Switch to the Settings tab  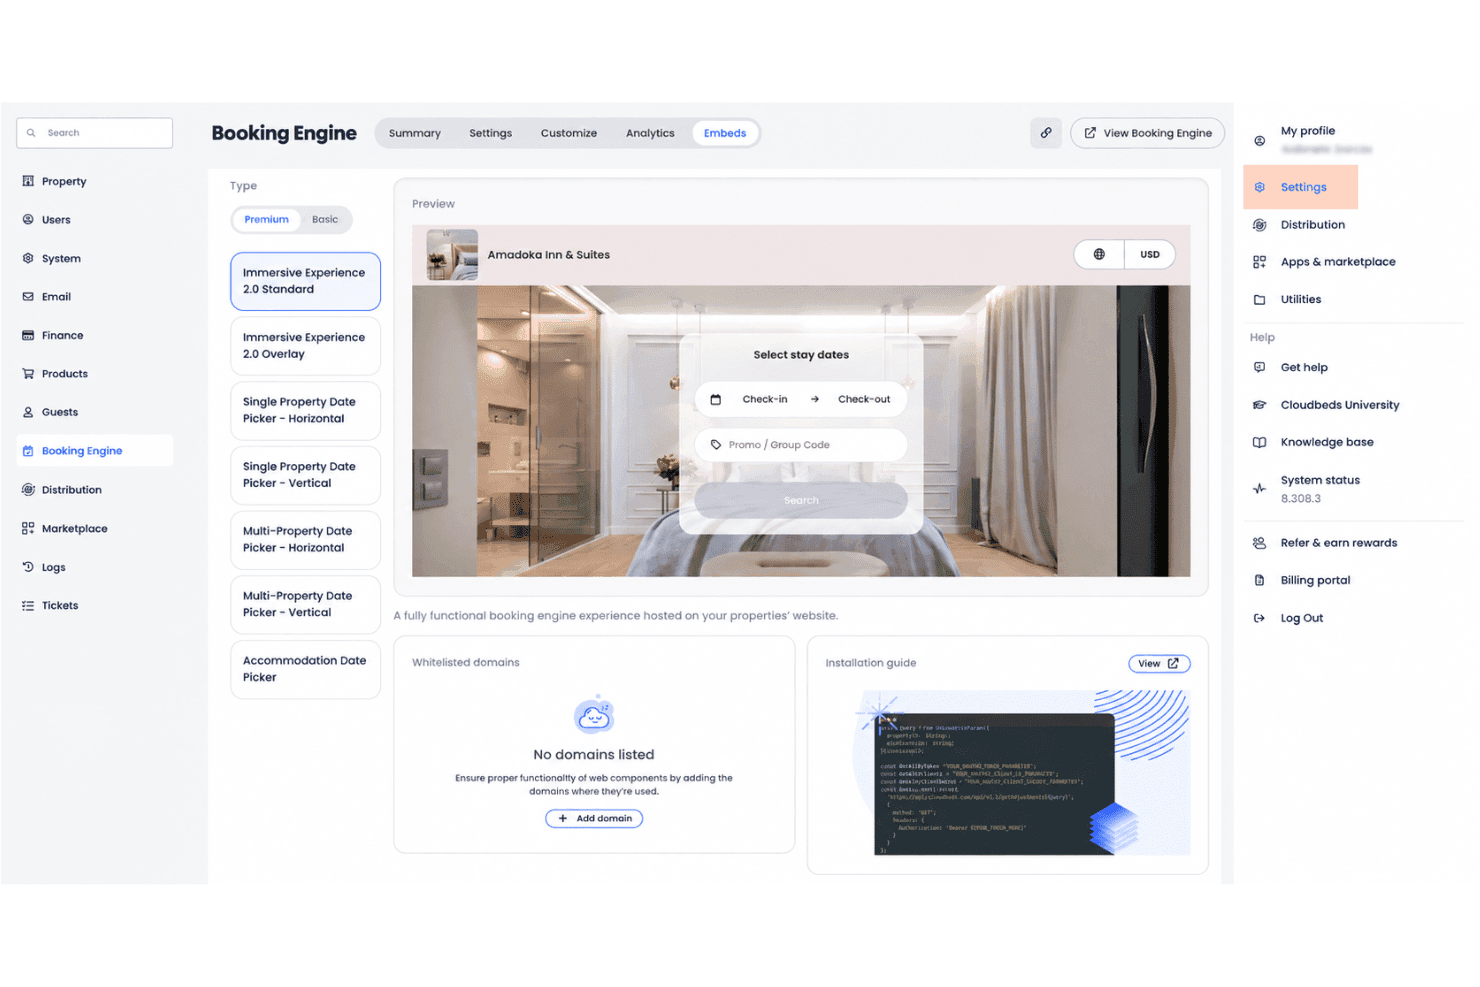[x=490, y=133]
